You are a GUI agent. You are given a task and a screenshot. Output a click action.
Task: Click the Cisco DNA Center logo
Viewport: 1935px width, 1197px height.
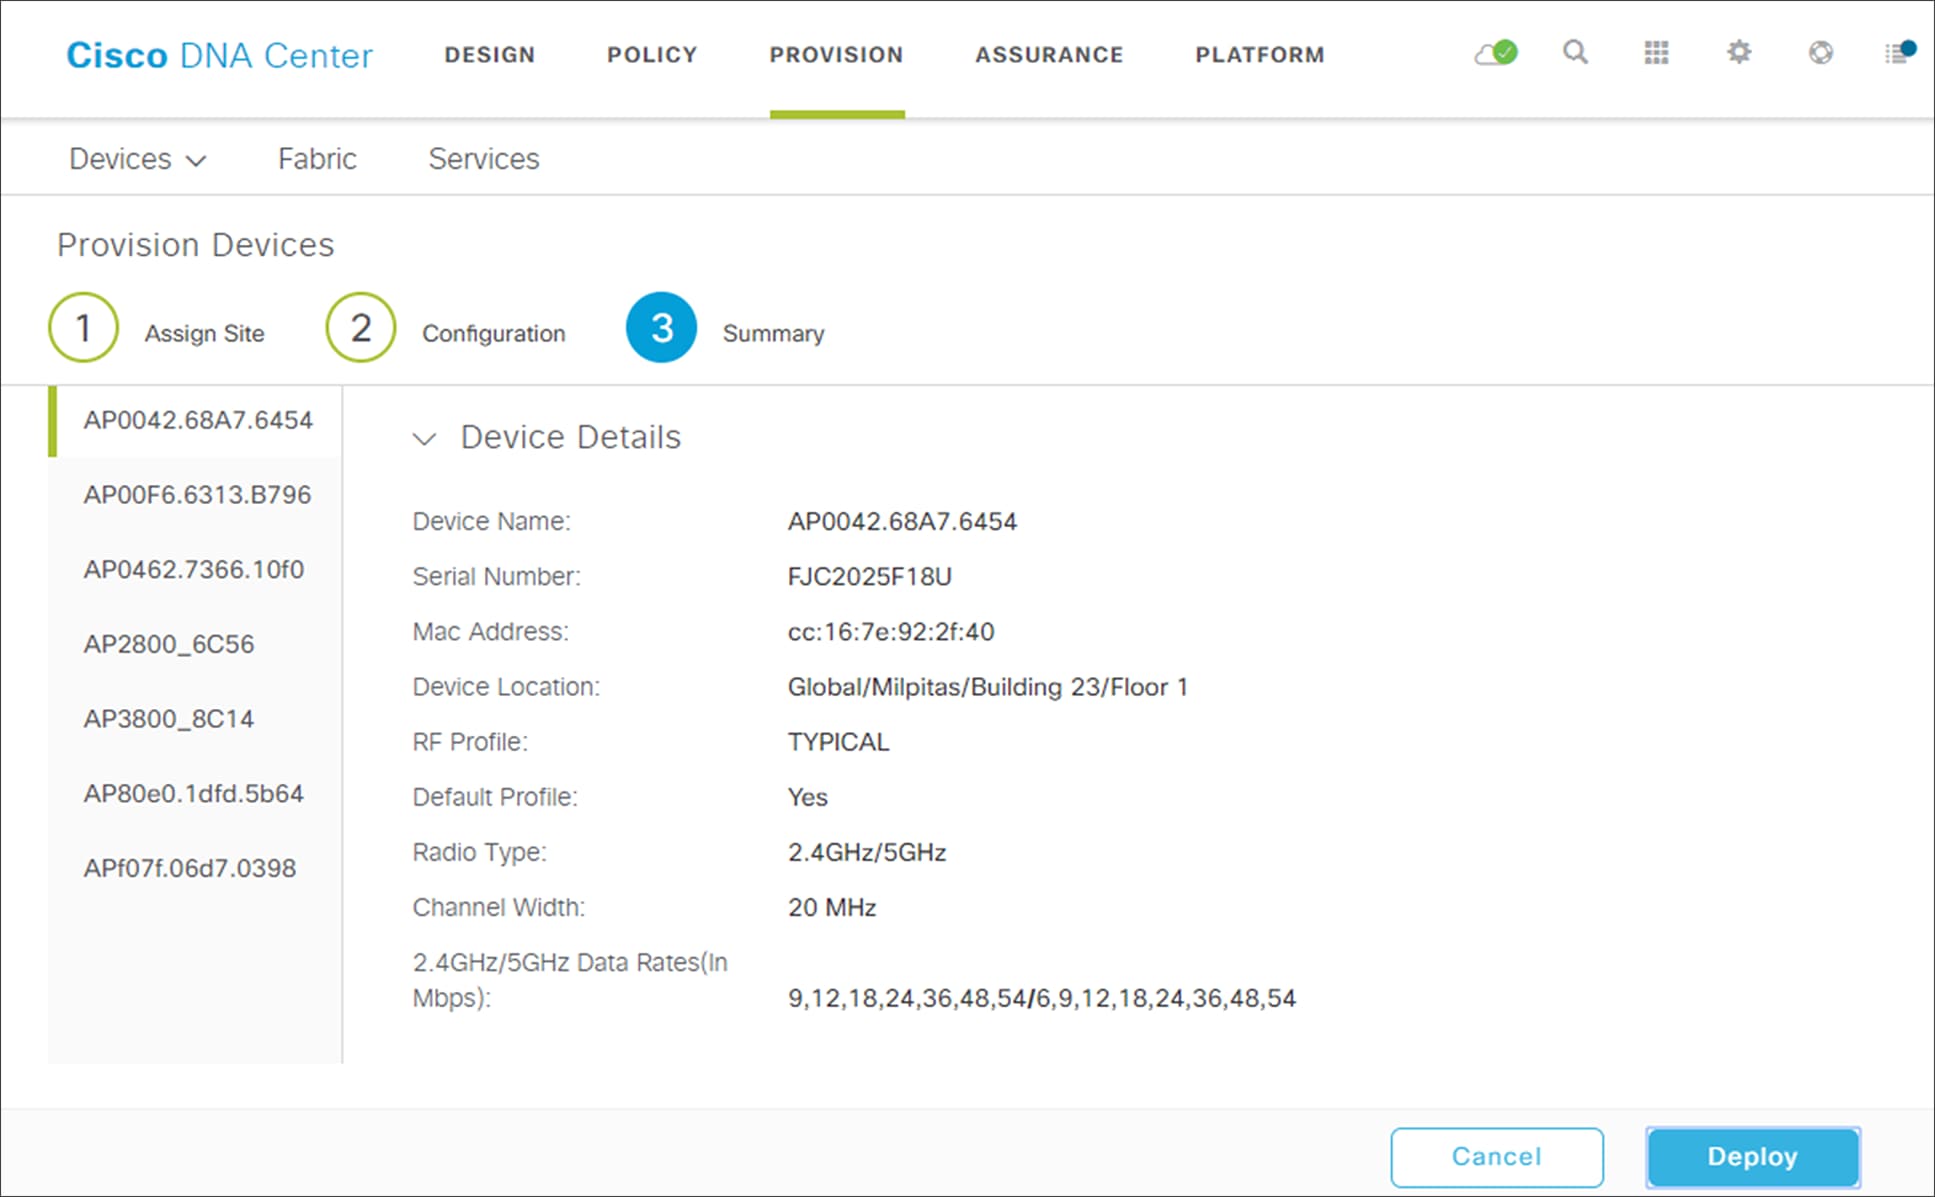219,55
